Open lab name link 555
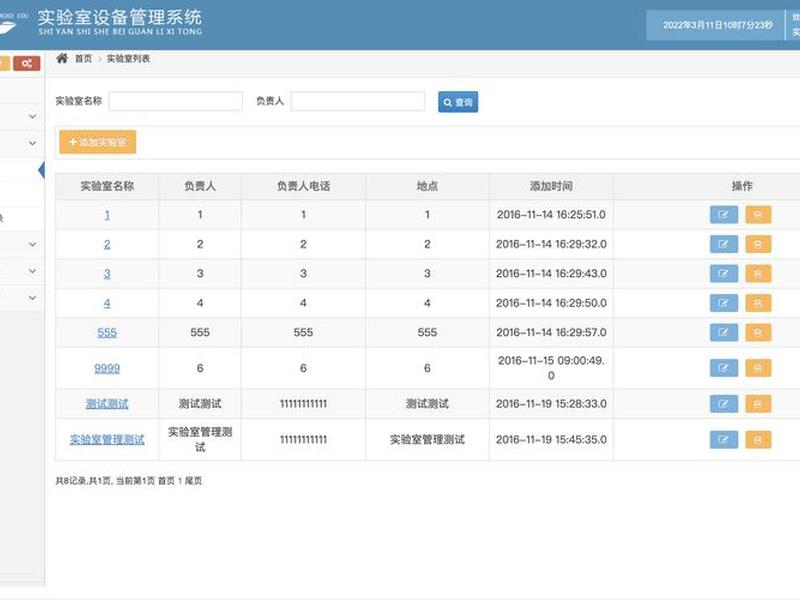This screenshot has height=600, width=800. click(107, 333)
